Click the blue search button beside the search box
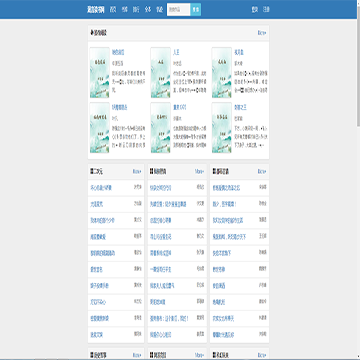This screenshot has width=360, height=360. [196, 10]
